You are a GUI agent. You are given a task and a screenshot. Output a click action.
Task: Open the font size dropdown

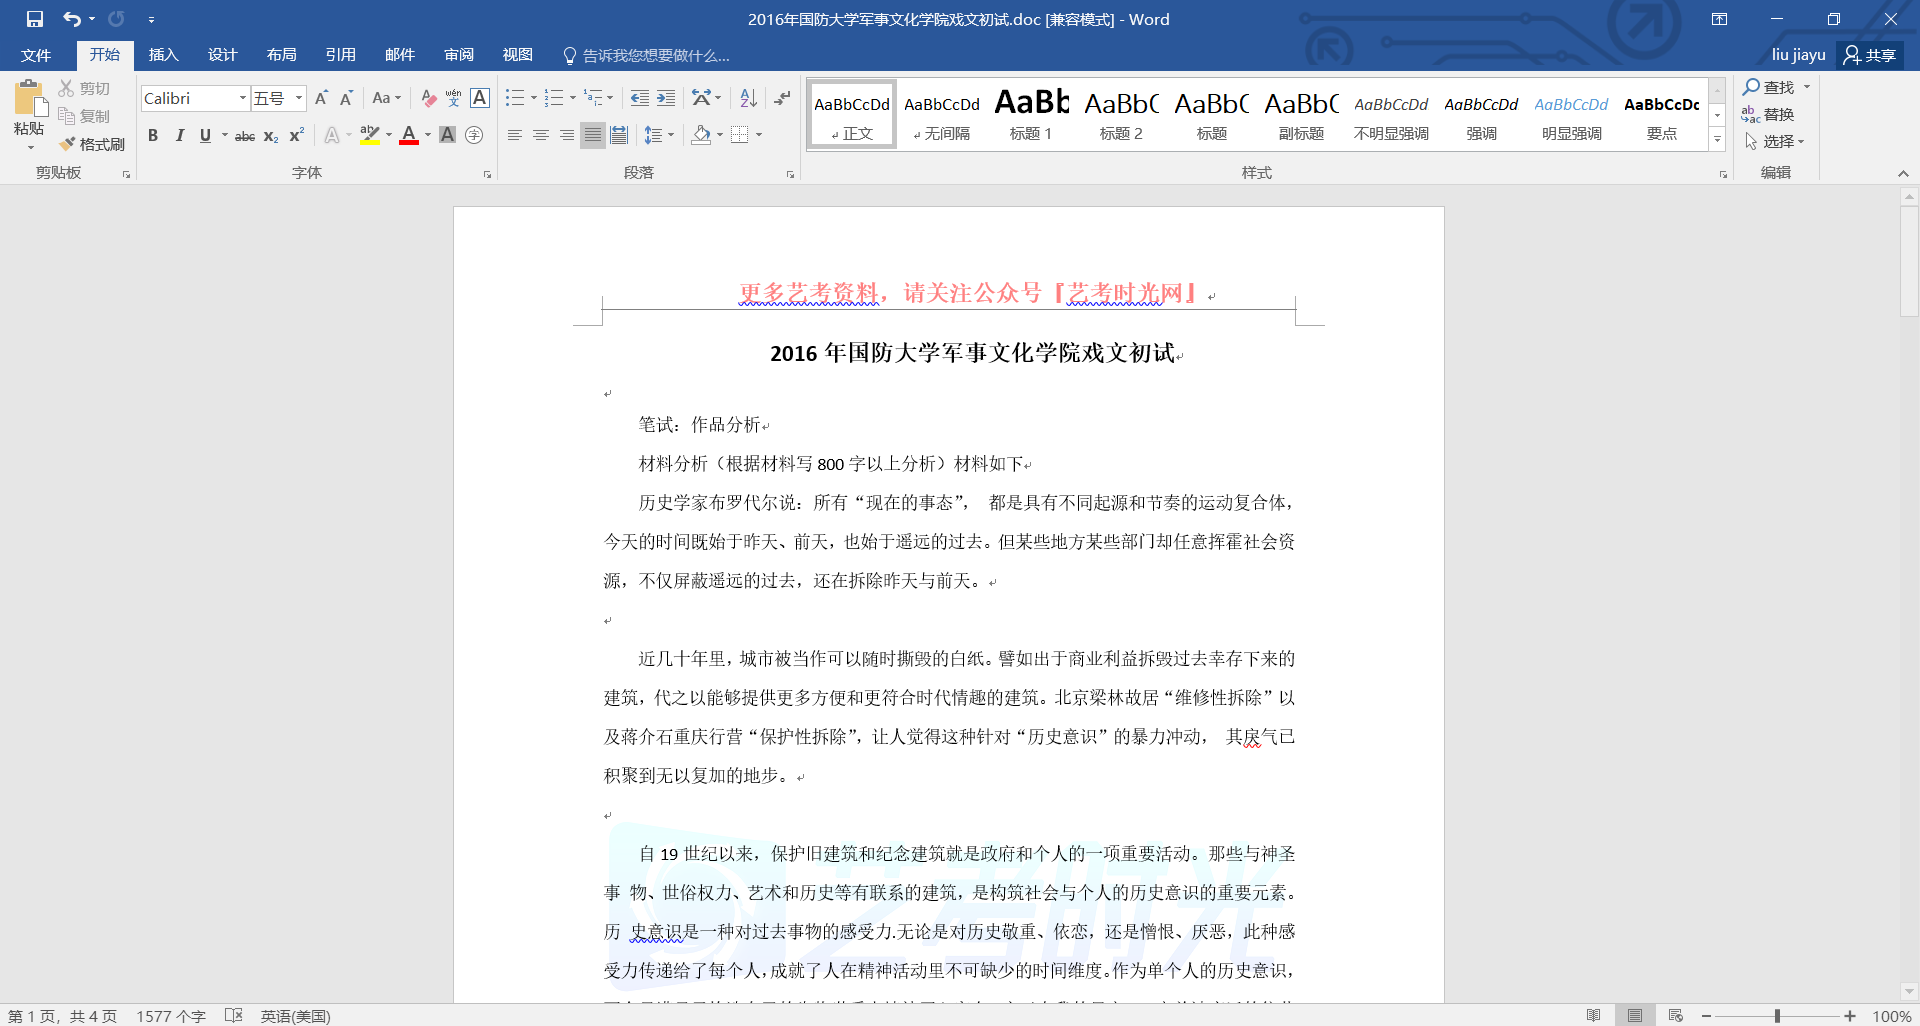point(298,98)
